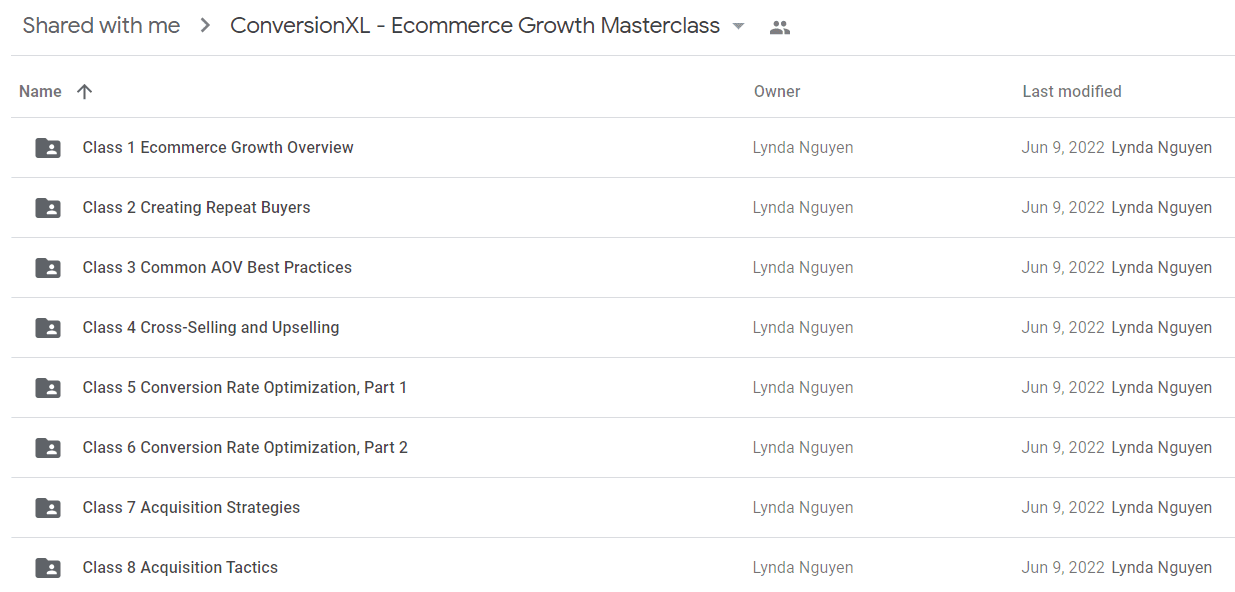
Task: Click the breadcrumb chevron after Shared with me
Action: (205, 26)
